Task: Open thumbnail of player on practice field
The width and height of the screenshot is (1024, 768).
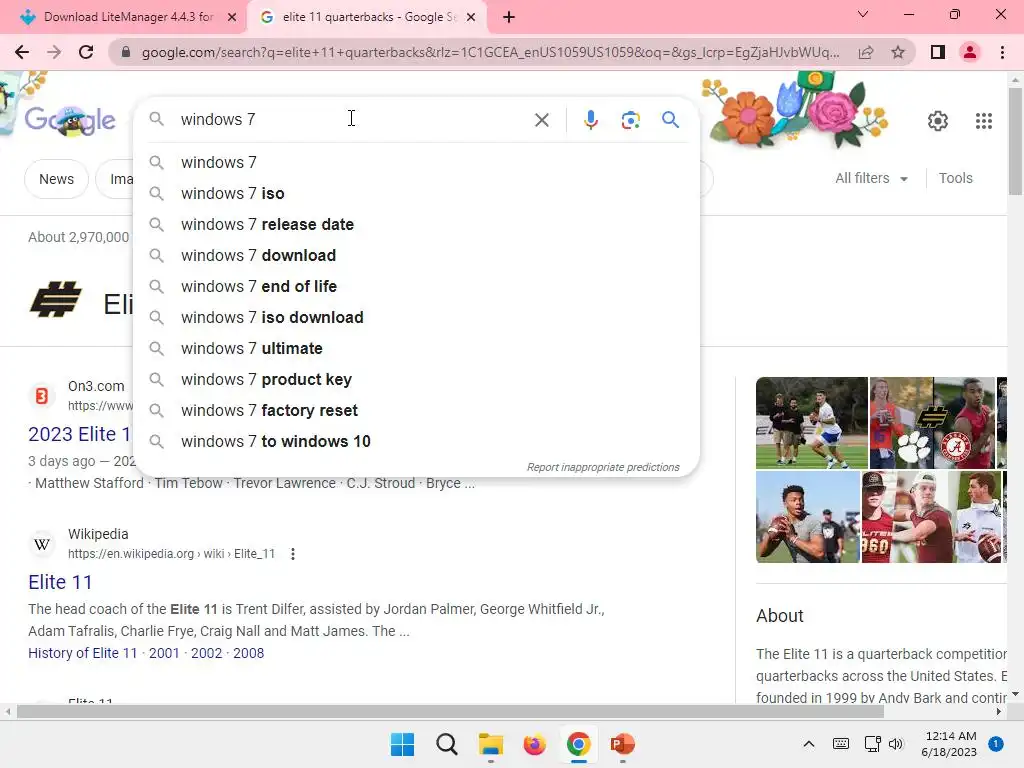Action: click(812, 423)
